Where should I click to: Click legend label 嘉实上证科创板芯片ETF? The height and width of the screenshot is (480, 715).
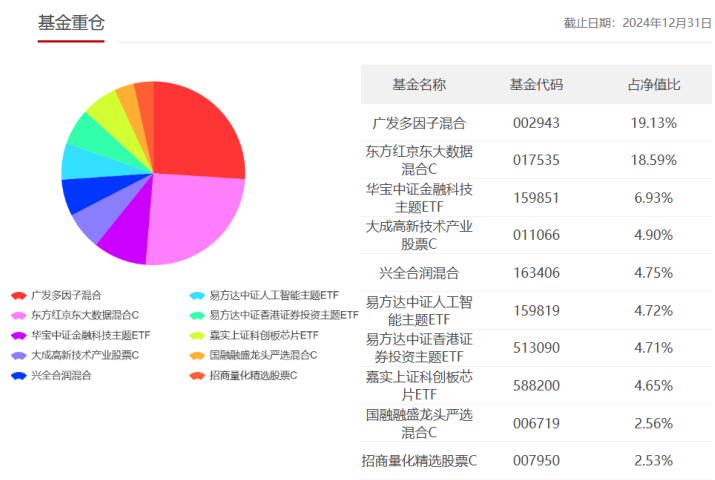pos(264,335)
